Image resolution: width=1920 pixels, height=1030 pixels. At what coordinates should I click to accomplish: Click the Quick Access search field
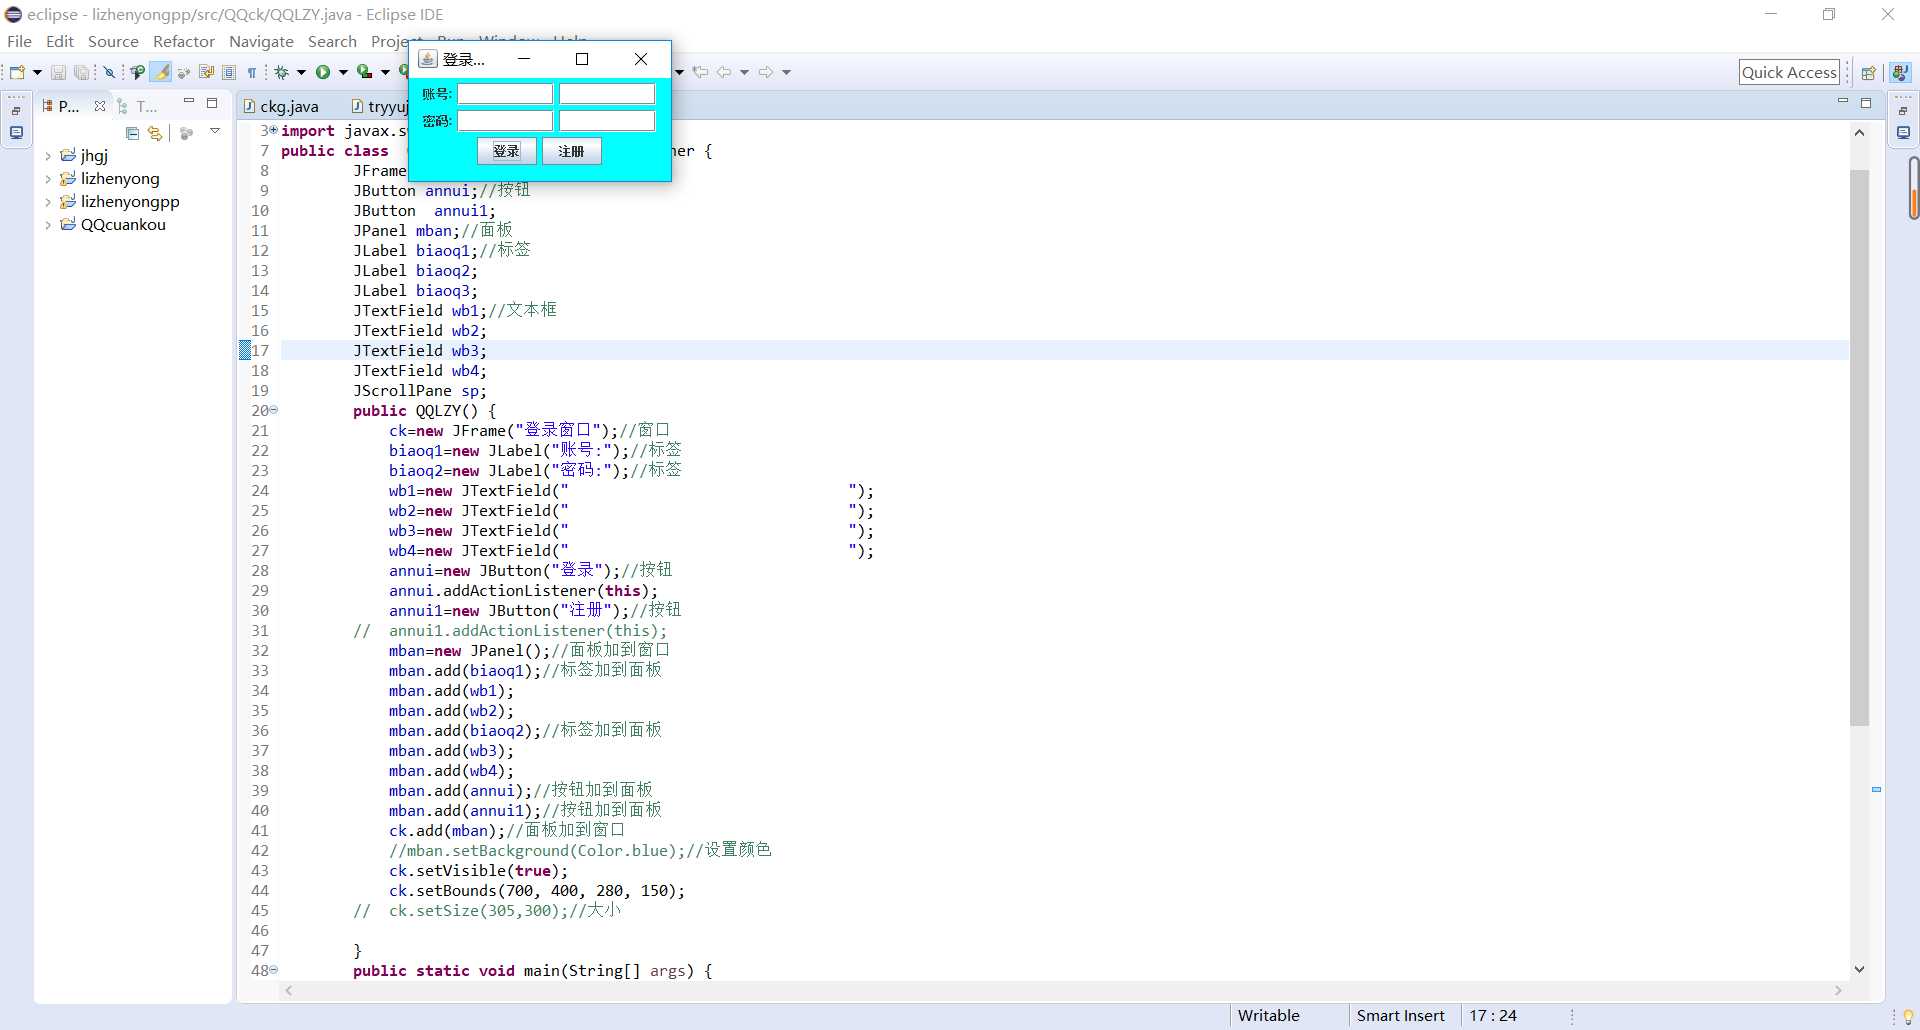coord(1789,72)
